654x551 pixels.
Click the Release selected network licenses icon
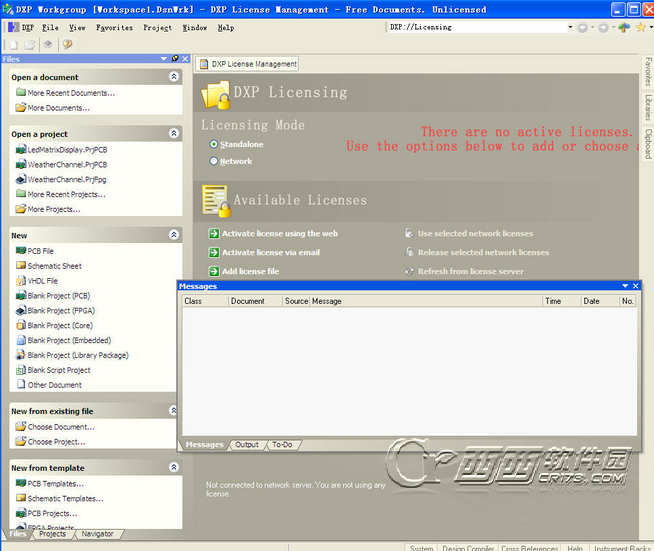(409, 252)
